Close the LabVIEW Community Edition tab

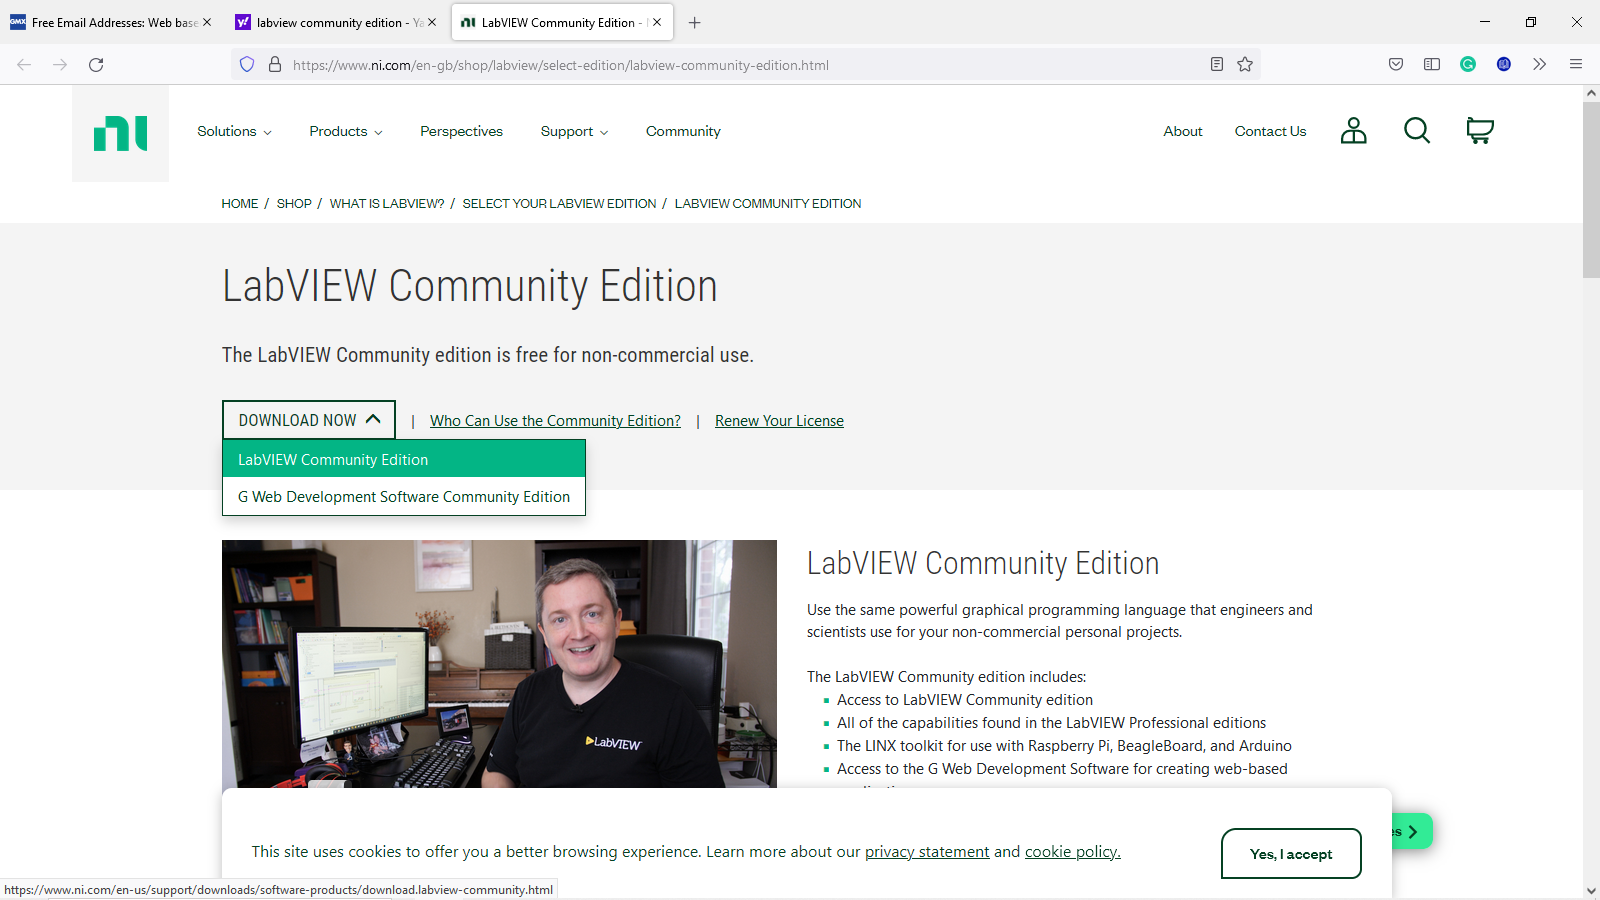[x=657, y=22]
